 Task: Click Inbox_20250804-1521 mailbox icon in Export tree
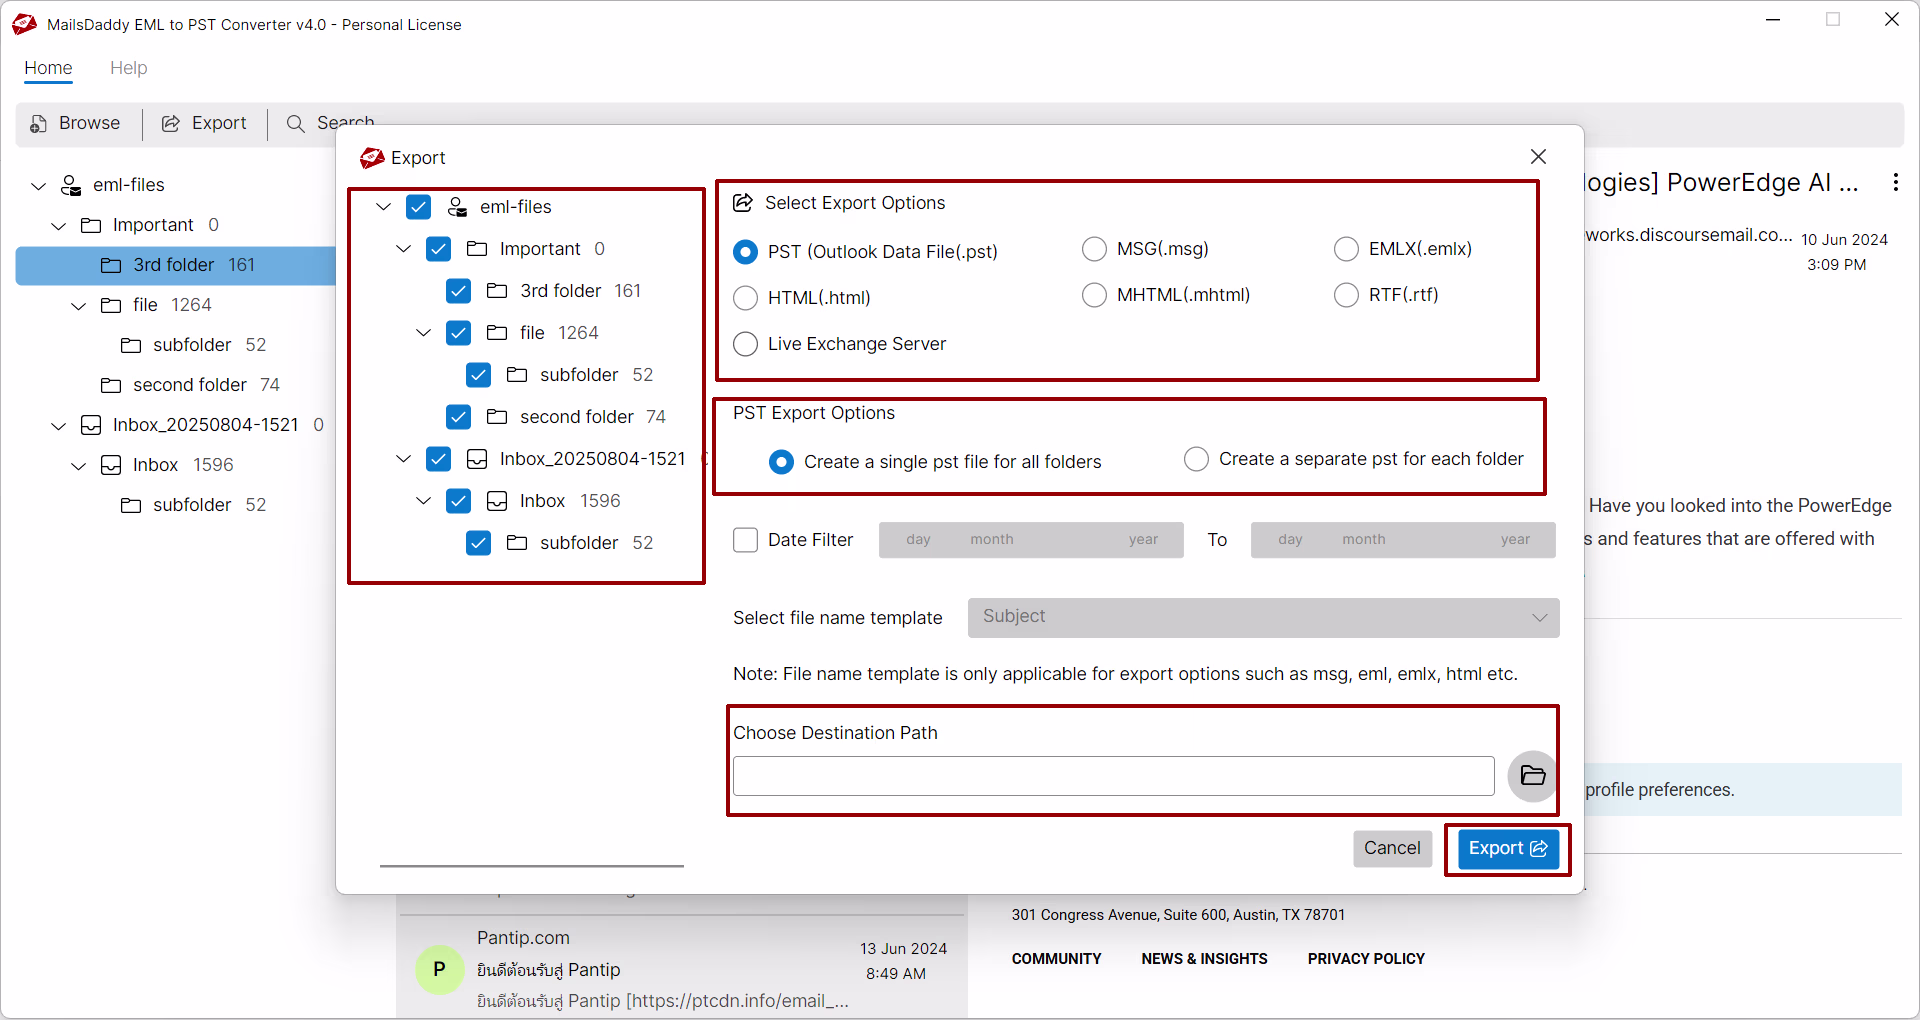pos(477,459)
